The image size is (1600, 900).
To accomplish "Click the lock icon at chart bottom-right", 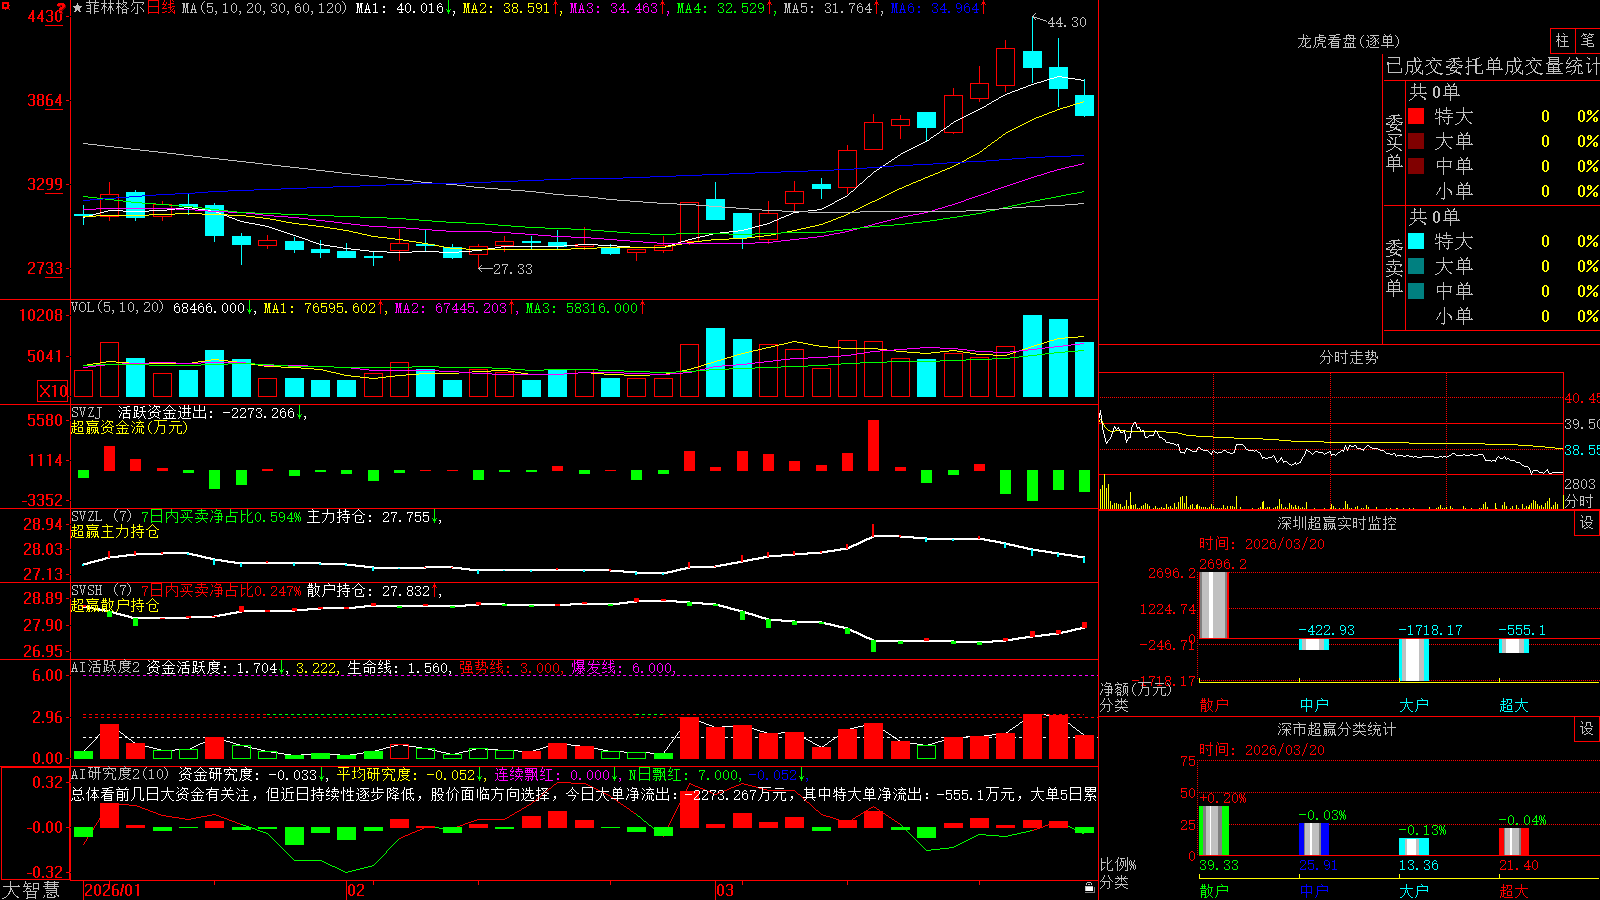I will pyautogui.click(x=1089, y=887).
